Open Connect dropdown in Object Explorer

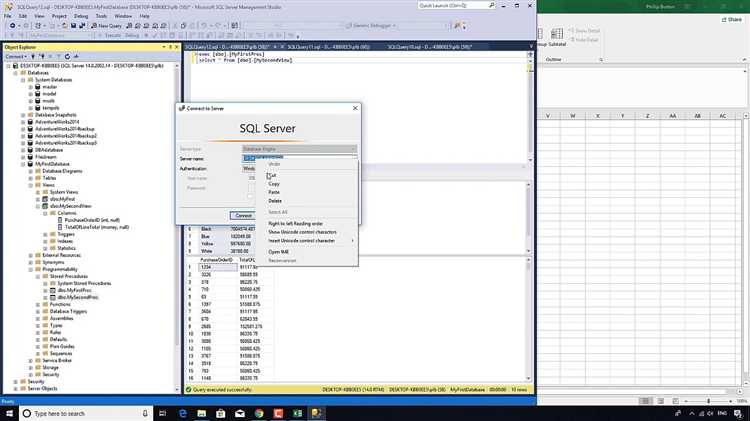15,56
